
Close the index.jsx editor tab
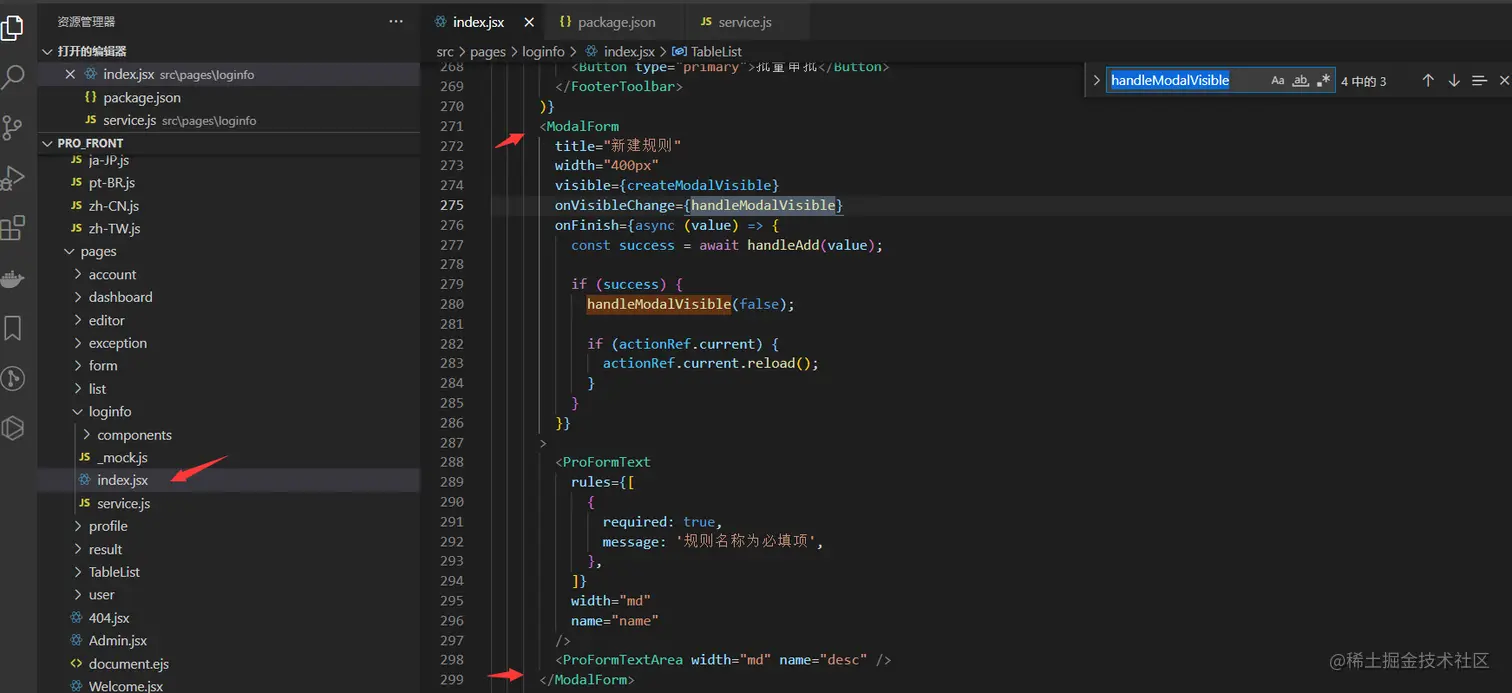tap(528, 22)
